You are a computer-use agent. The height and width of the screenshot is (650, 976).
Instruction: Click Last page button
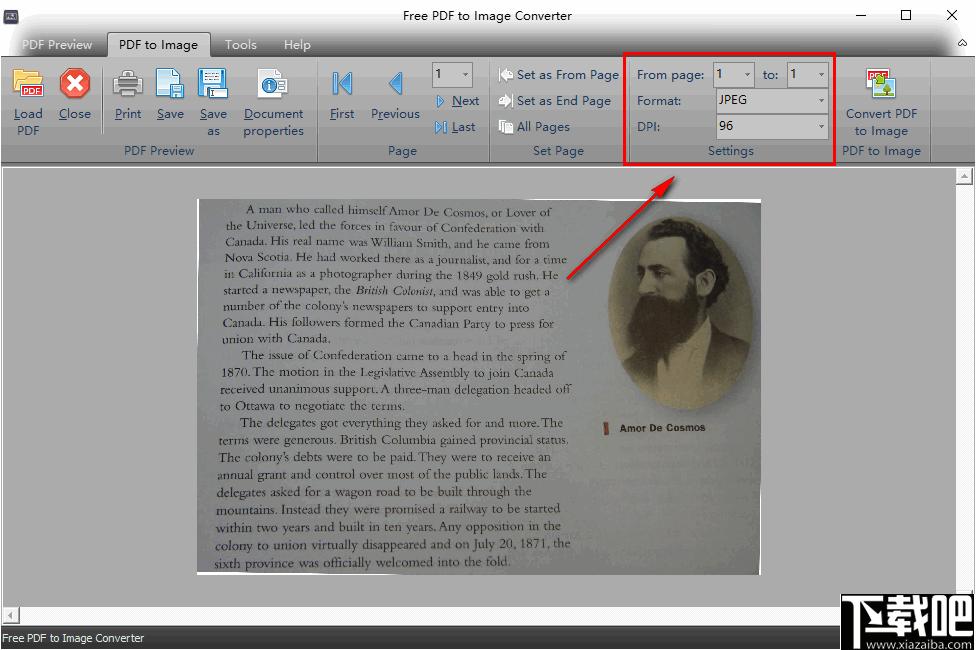pyautogui.click(x=455, y=127)
